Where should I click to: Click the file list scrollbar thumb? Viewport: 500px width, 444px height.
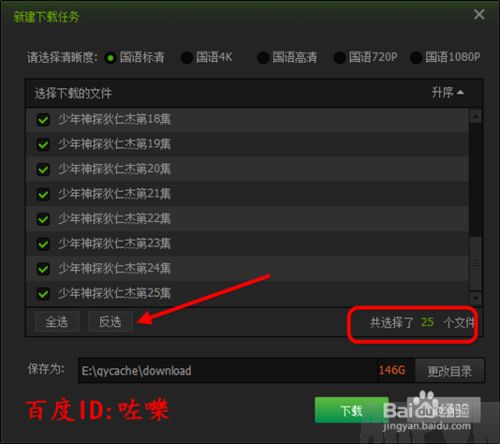[x=475, y=263]
